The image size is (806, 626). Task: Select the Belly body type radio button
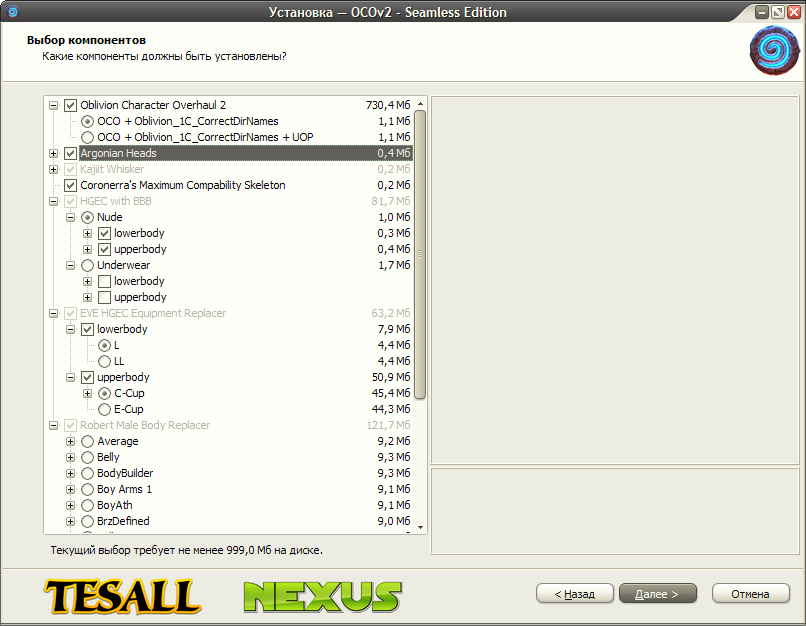(x=87, y=457)
